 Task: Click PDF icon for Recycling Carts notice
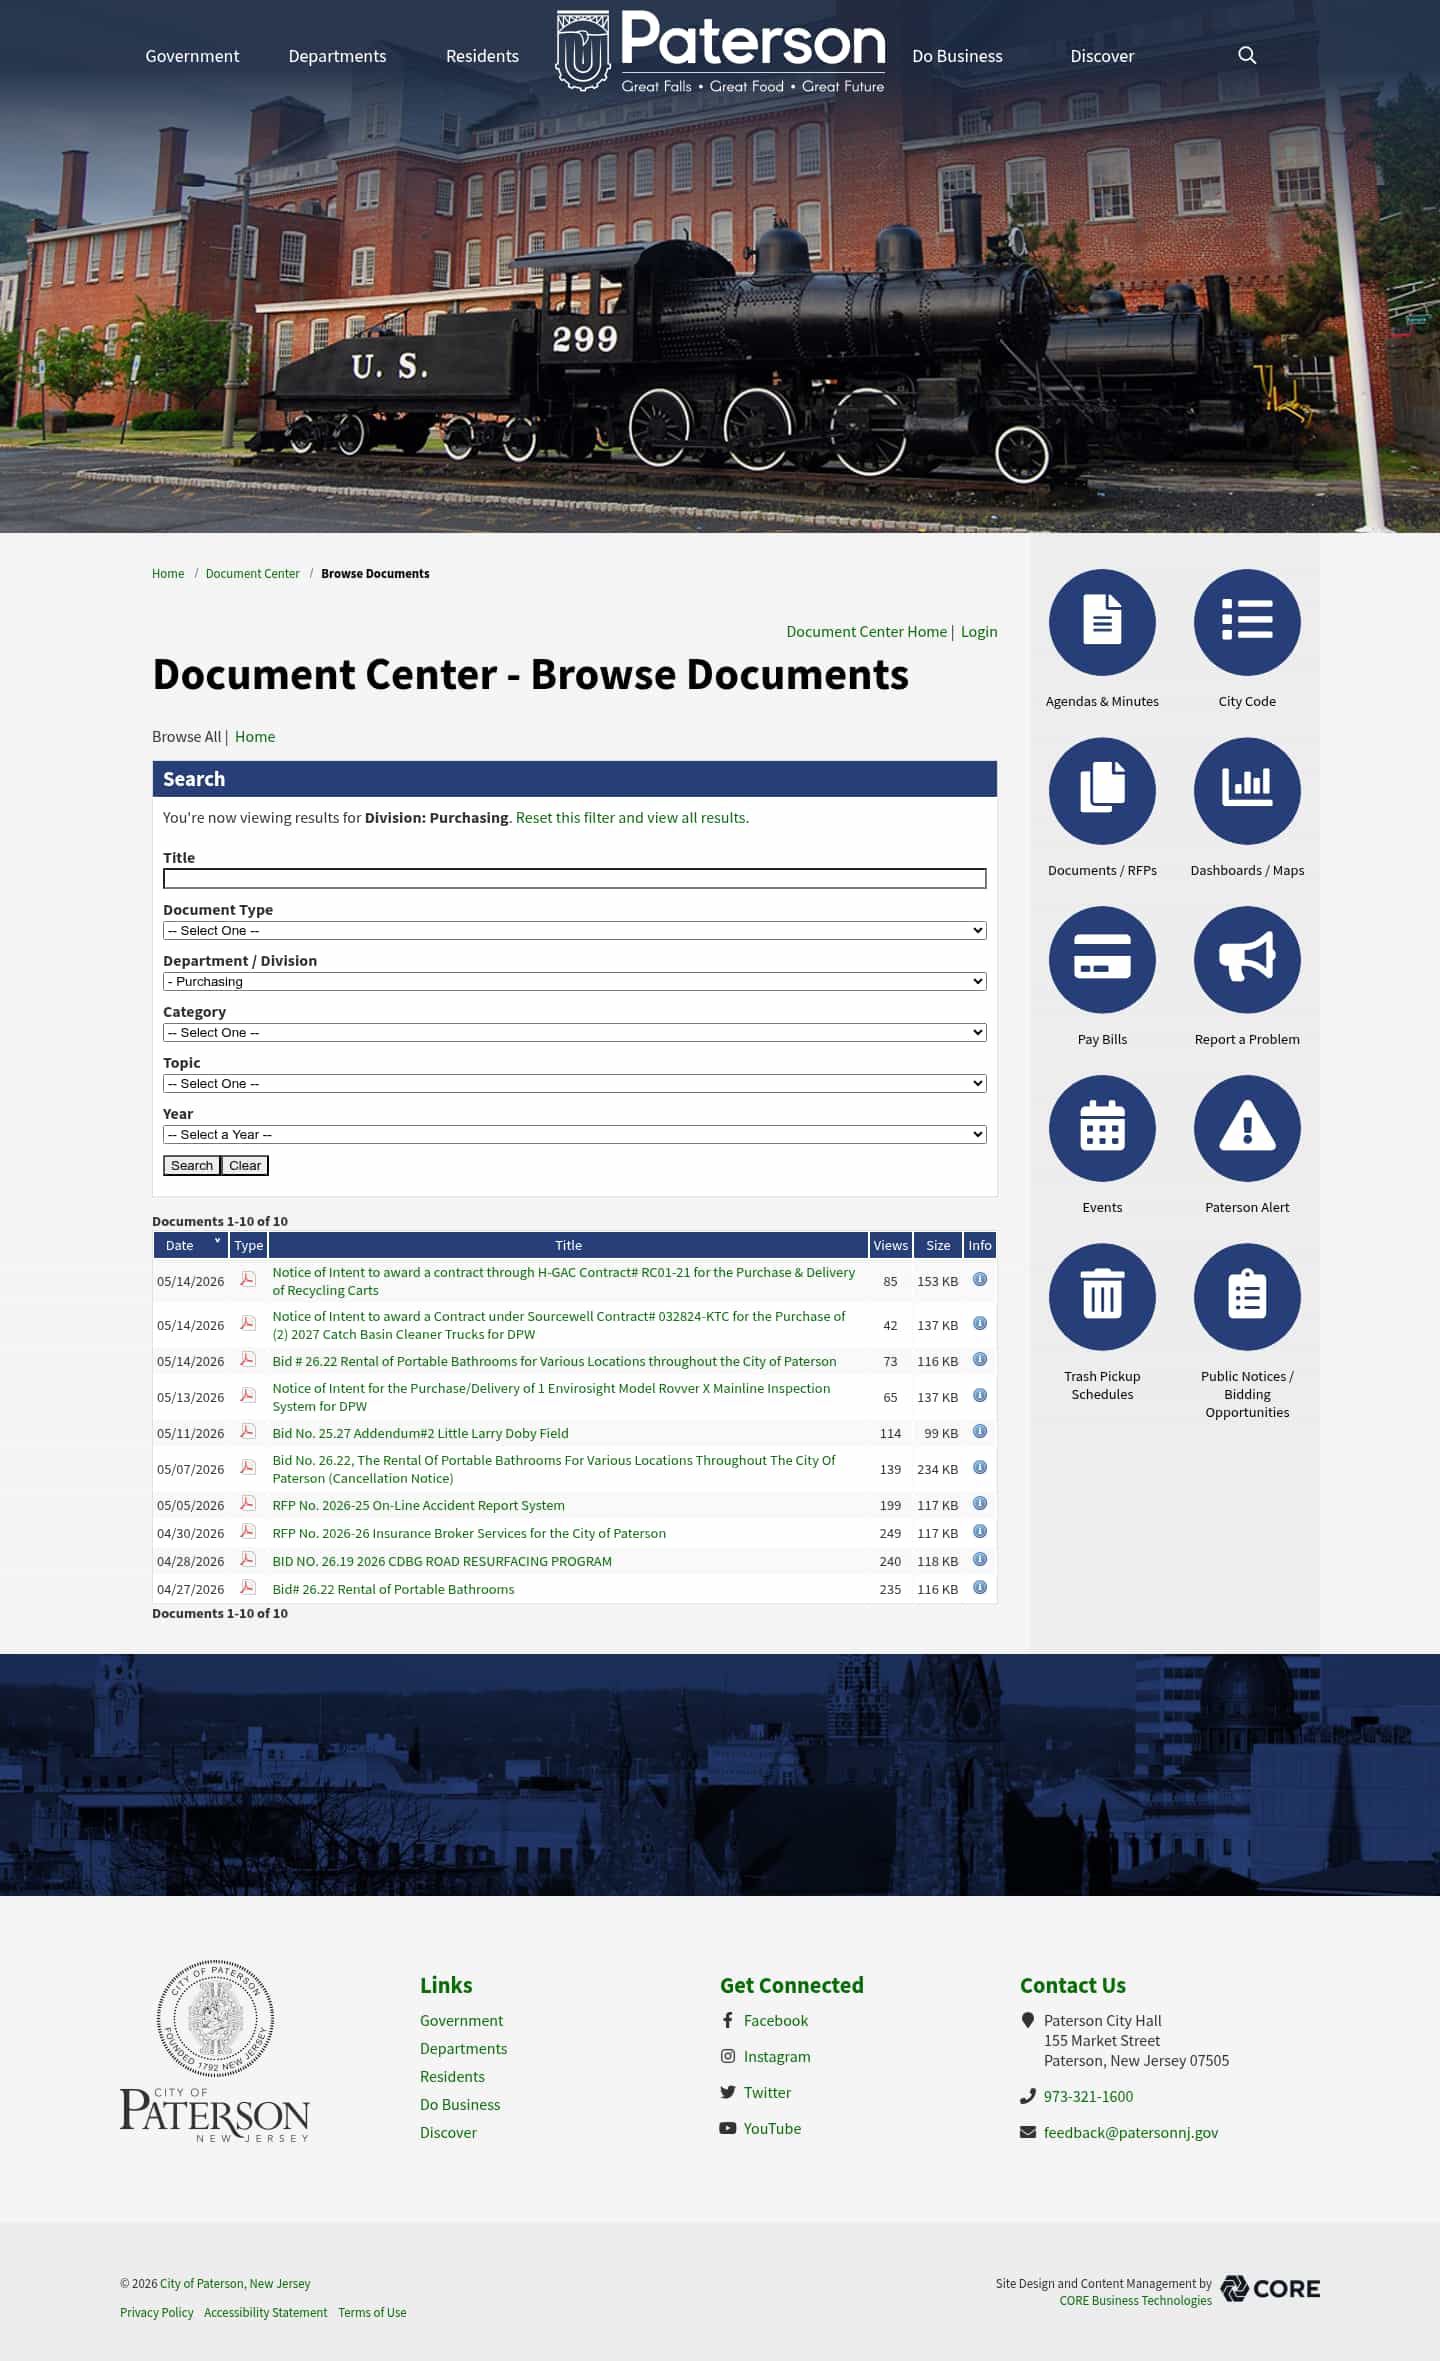point(248,1279)
